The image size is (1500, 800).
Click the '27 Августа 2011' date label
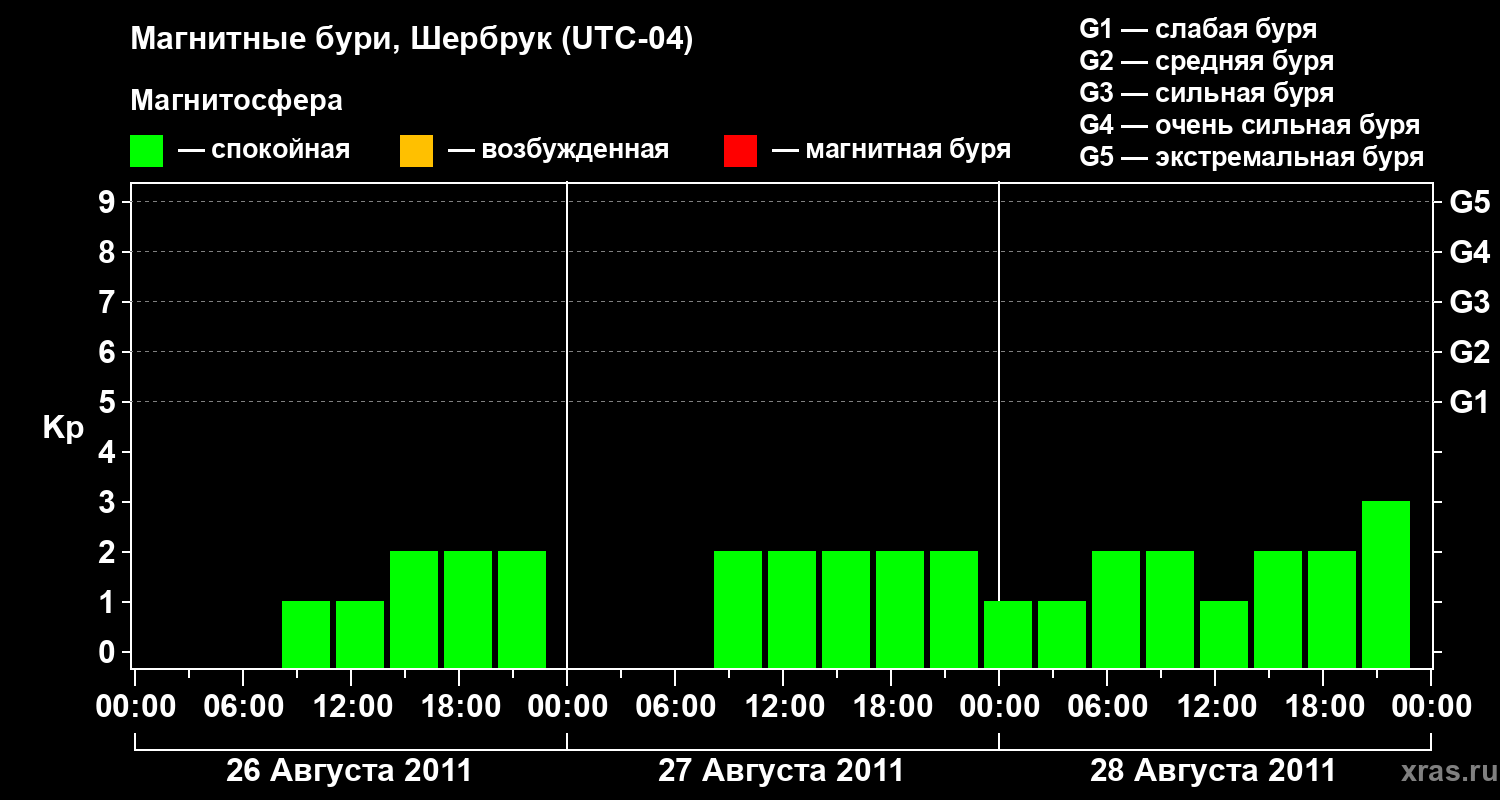coord(781,771)
